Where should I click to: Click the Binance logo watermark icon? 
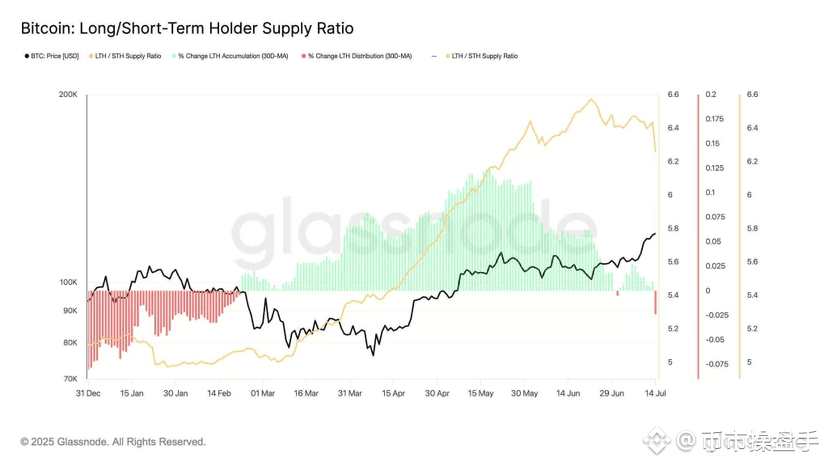656,440
